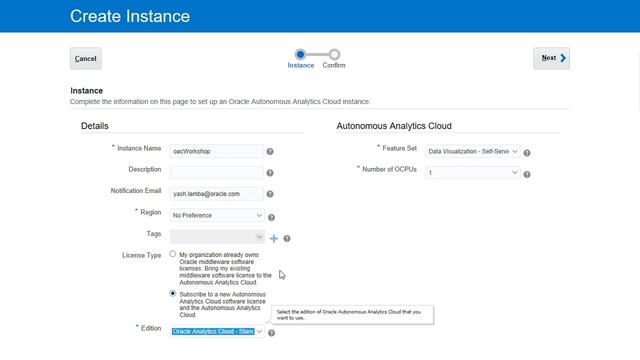This screenshot has height=360, width=640.
Task: Open the Number of OCPUs dropdown
Action: point(473,173)
